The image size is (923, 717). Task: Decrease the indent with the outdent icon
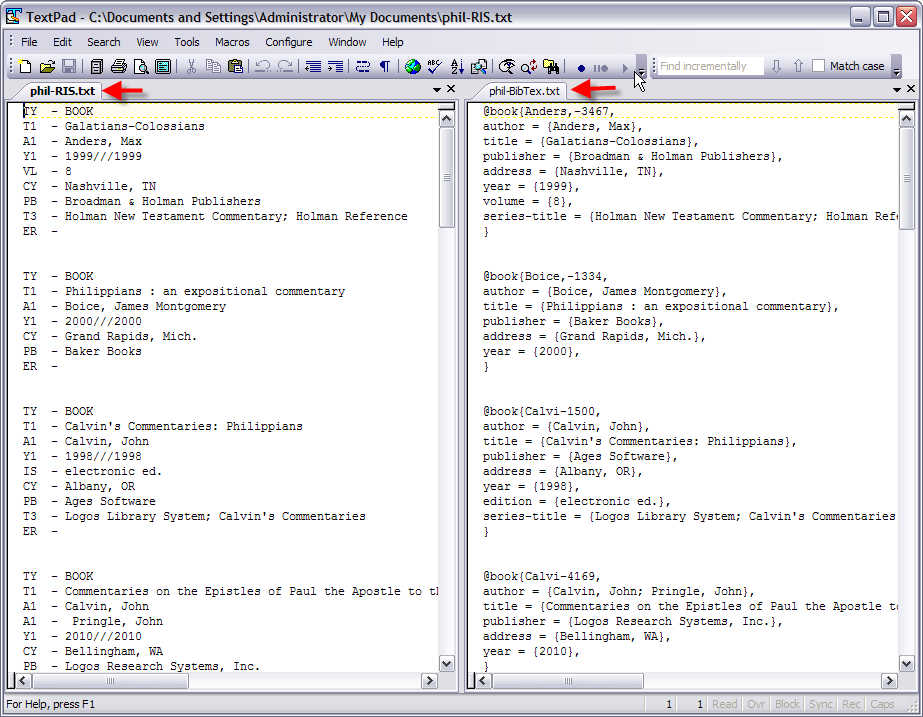[313, 67]
